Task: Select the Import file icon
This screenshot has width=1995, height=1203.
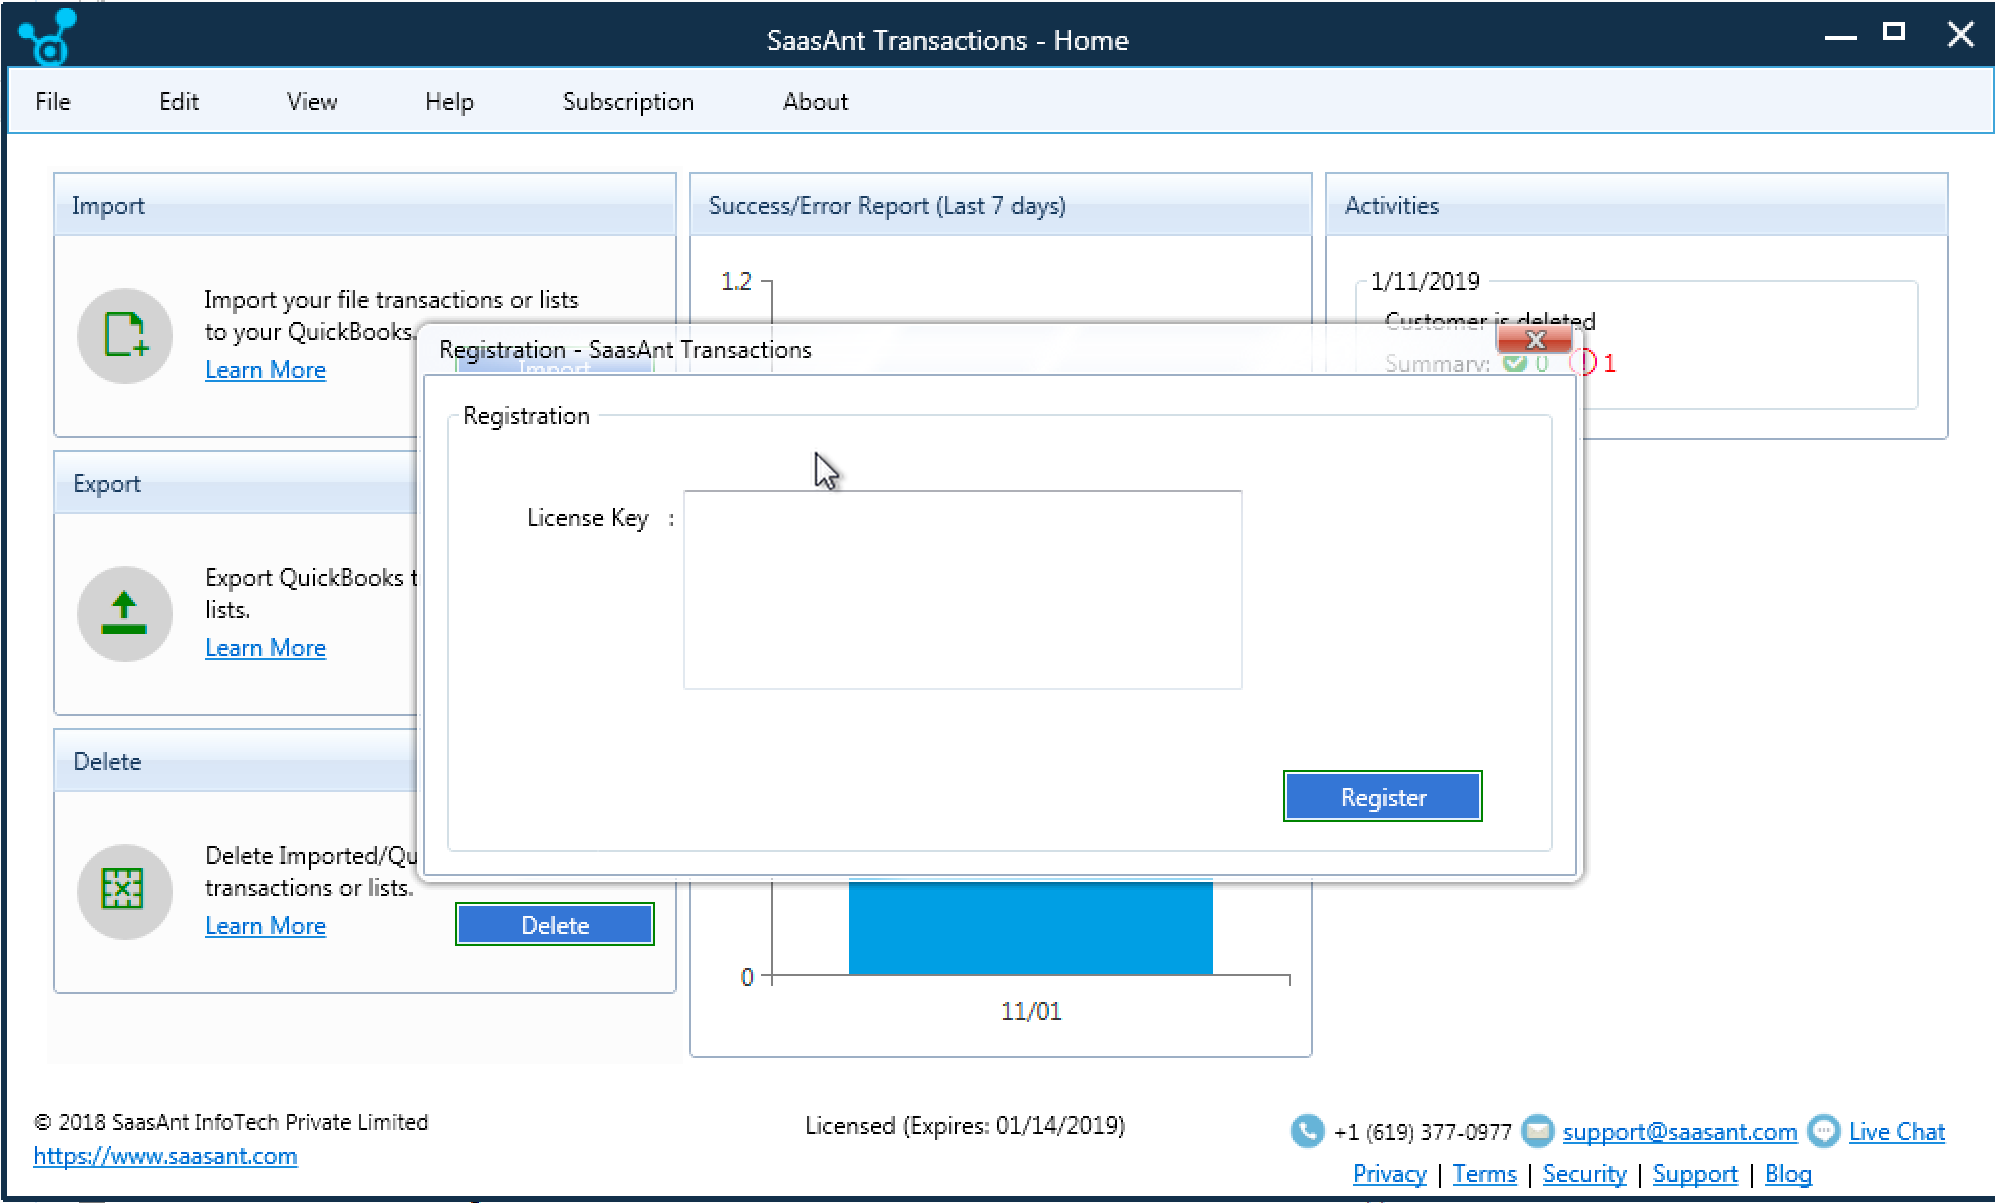Action: tap(125, 336)
